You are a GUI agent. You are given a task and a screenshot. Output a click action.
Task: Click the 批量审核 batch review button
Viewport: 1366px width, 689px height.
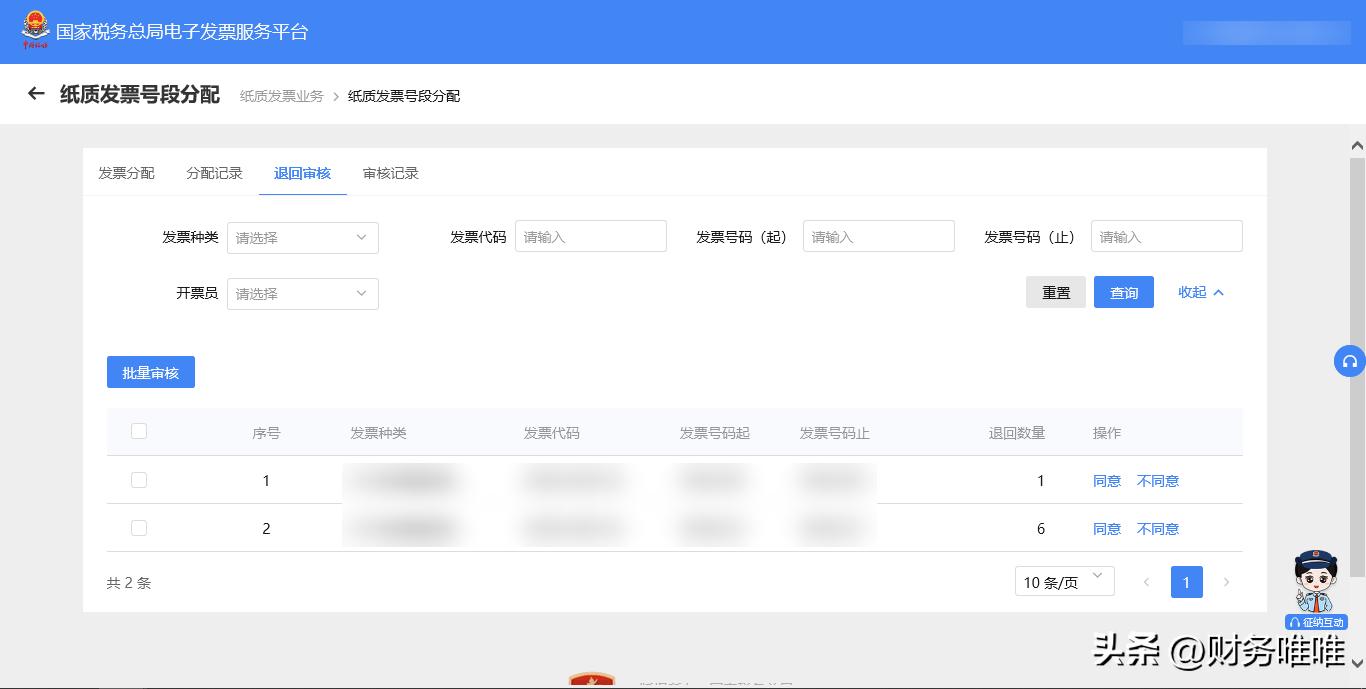150,372
